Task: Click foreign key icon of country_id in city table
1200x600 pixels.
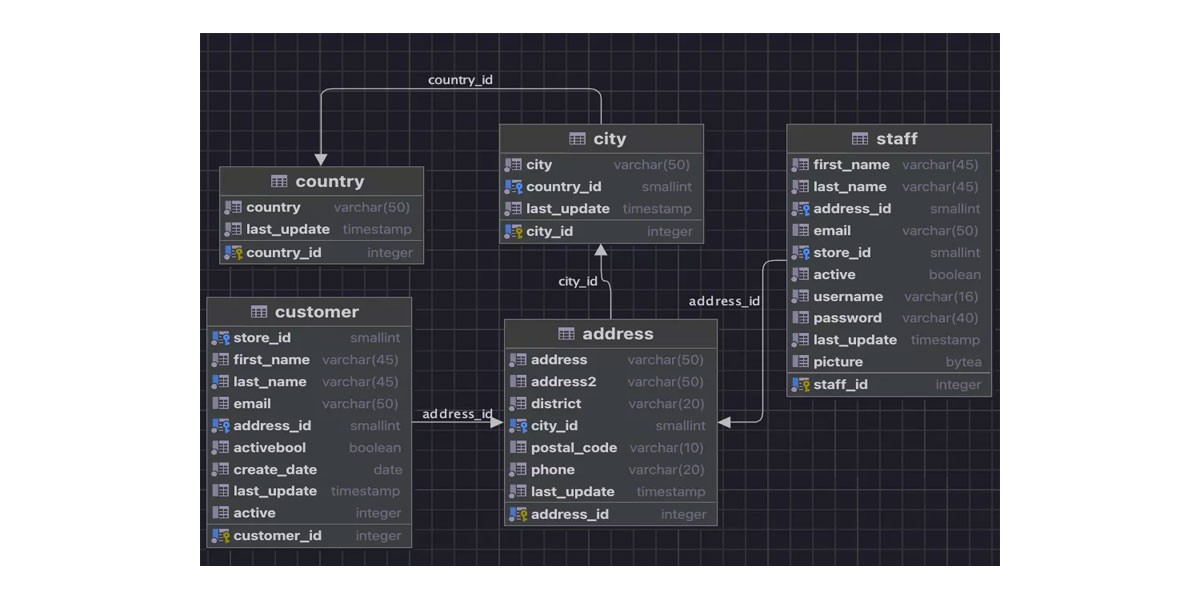Action: (x=514, y=187)
